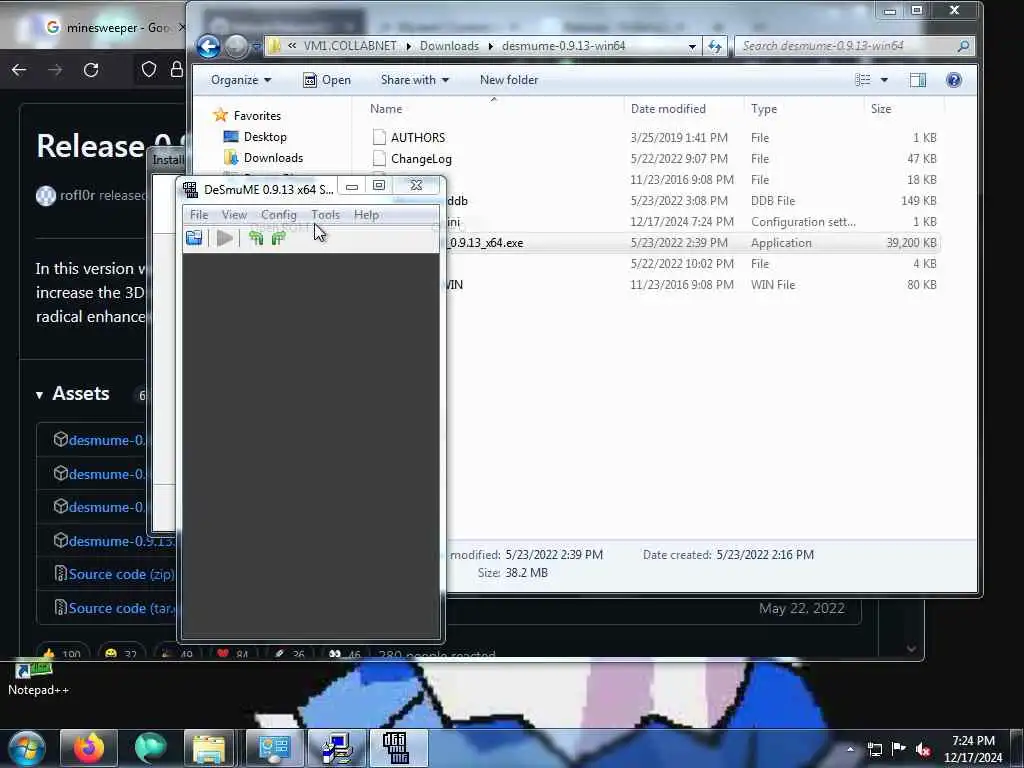Open the DeSmuME Help menu
The image size is (1024, 768).
point(366,215)
